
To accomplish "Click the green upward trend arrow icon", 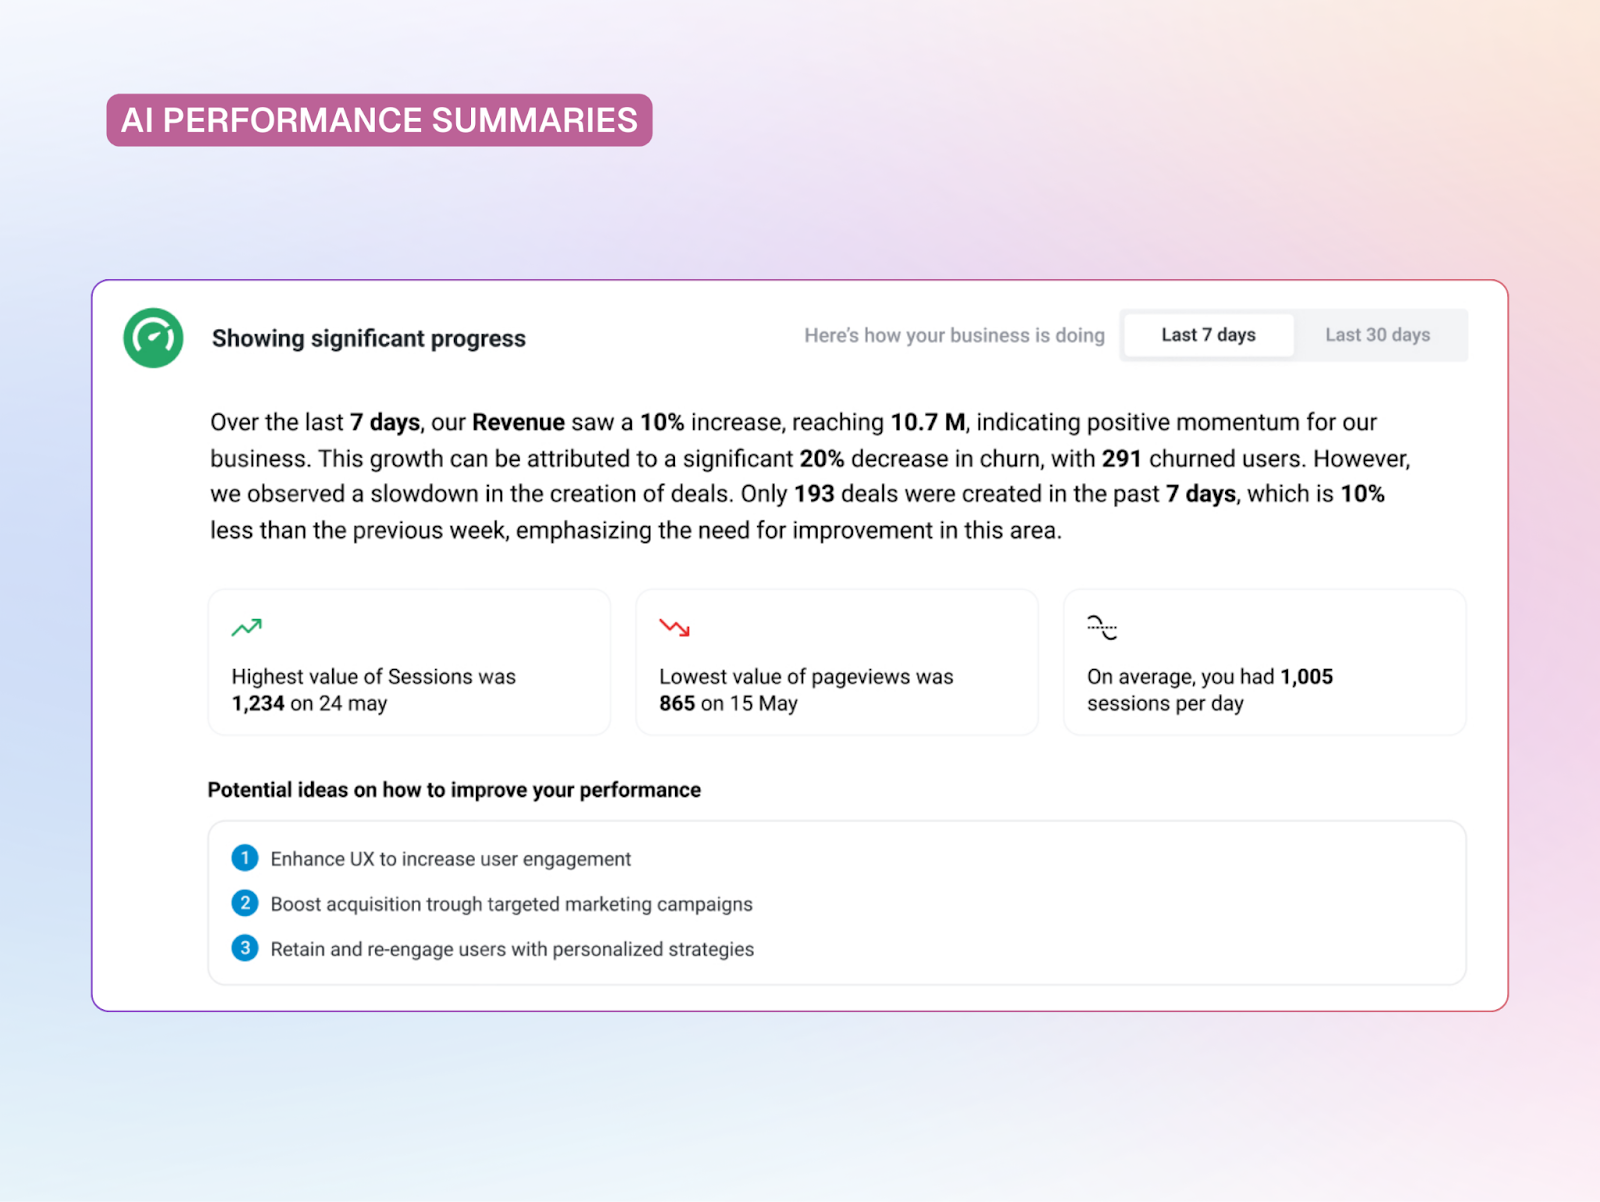I will [246, 628].
